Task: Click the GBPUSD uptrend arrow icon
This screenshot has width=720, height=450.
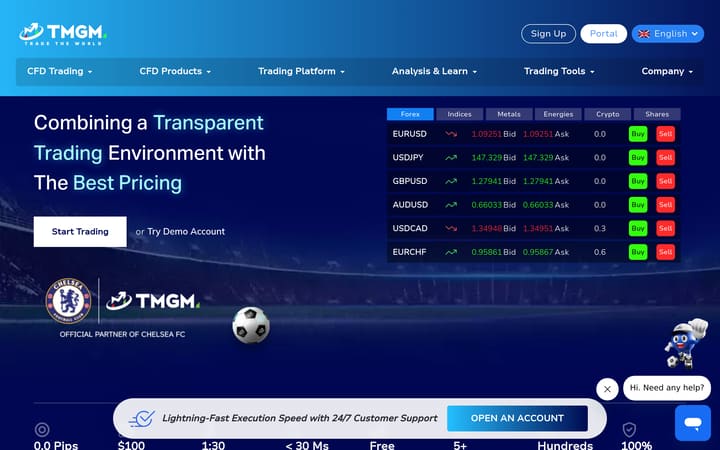Action: 451,181
